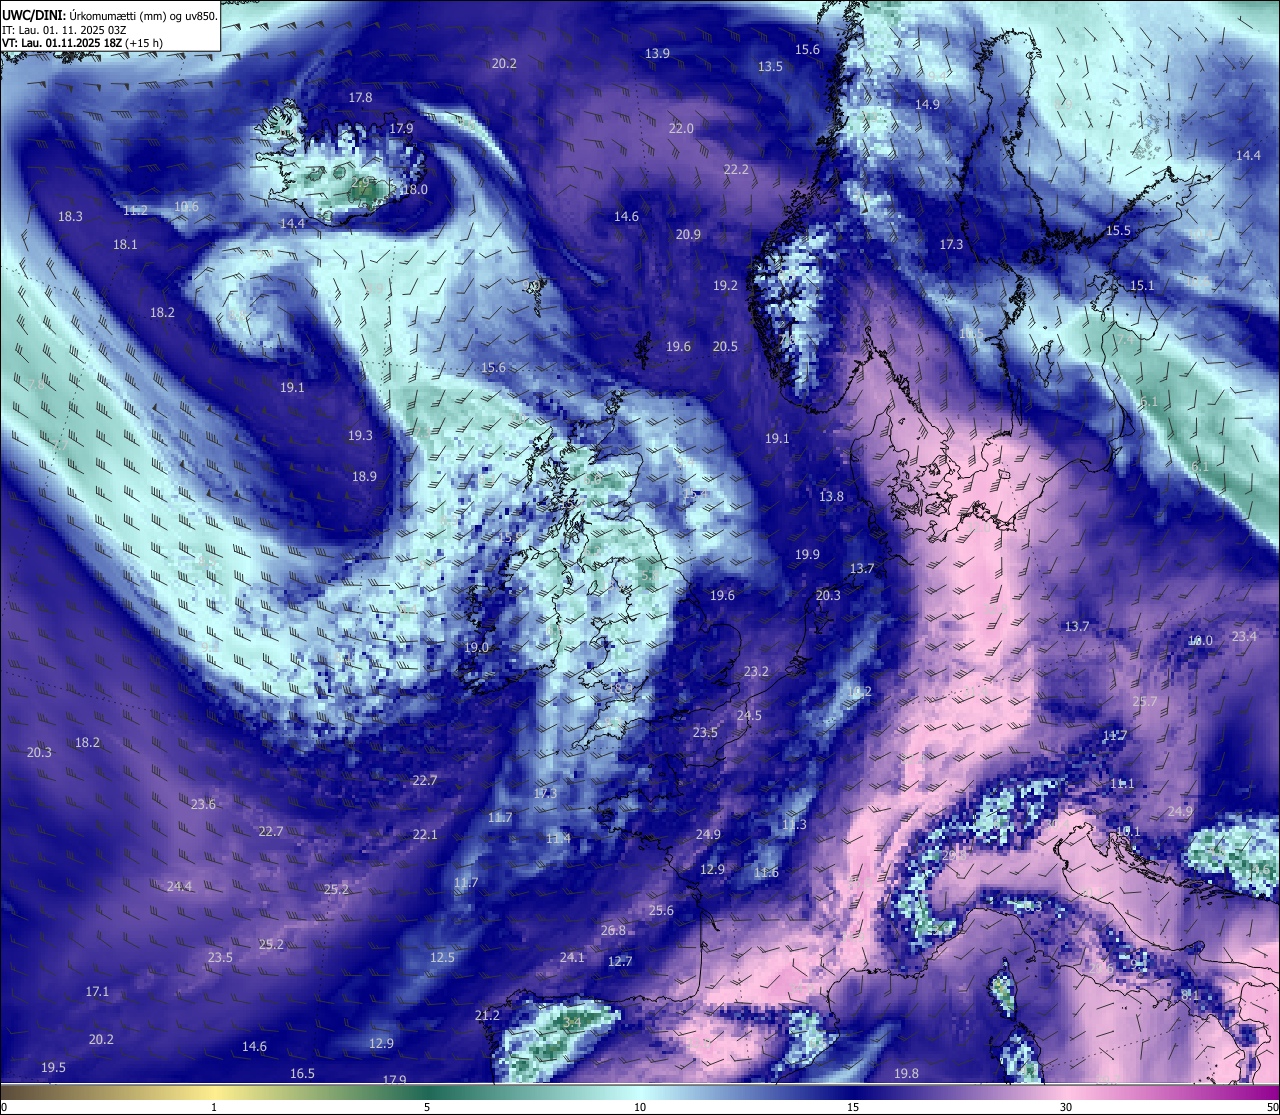The height and width of the screenshot is (1115, 1280).
Task: Click the 22.0 map value
Action: pos(681,129)
